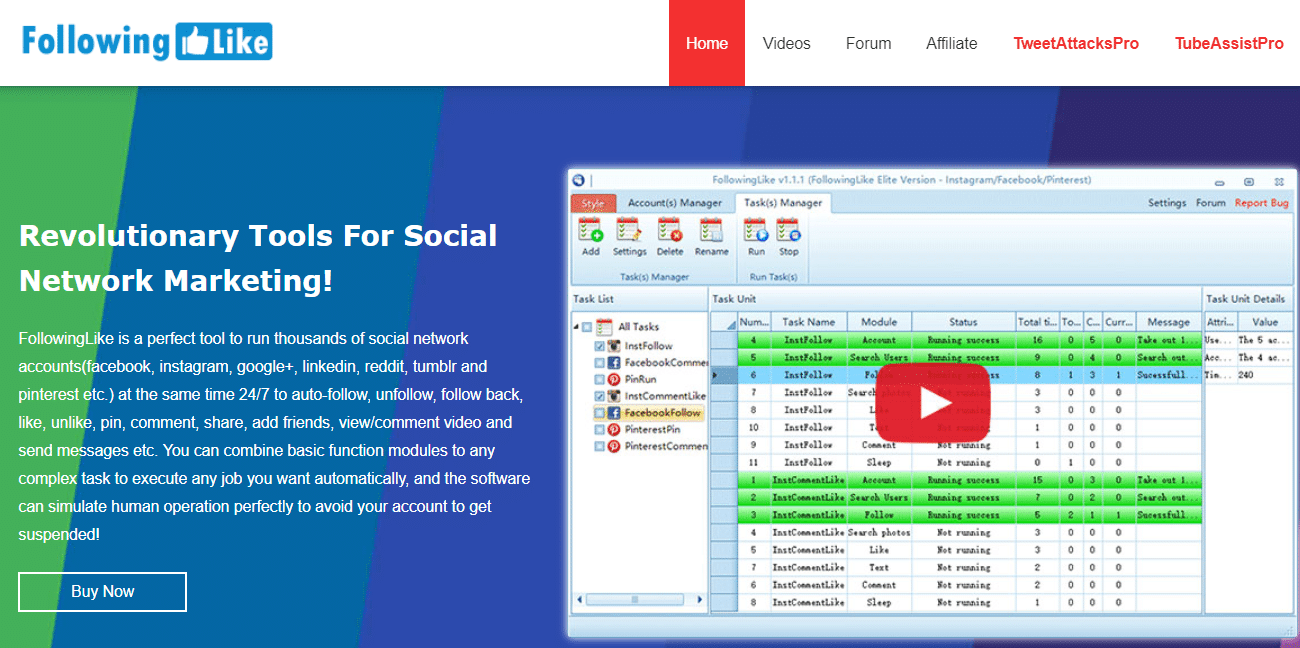Click the Task List scrollbar right arrow
The image size is (1300, 648).
point(699,600)
